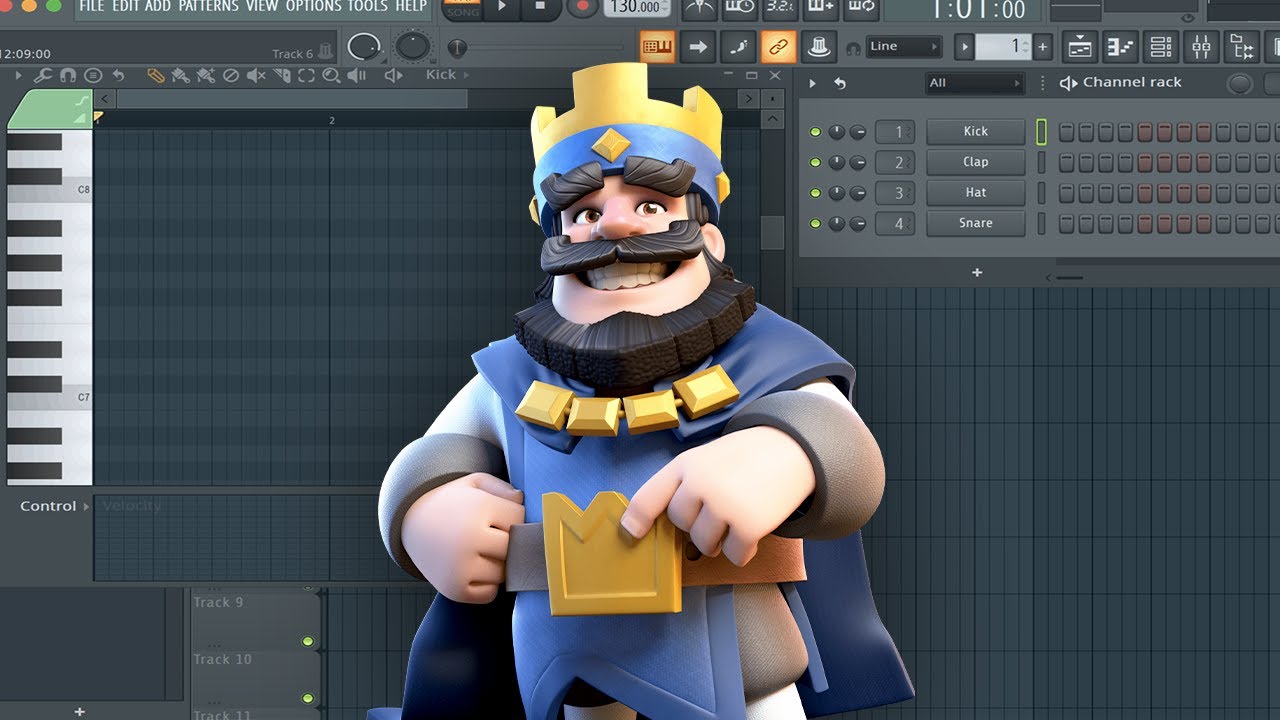Screen dimensions: 1280x720
Task: Mute the Snare channel green light
Action: [x=815, y=223]
